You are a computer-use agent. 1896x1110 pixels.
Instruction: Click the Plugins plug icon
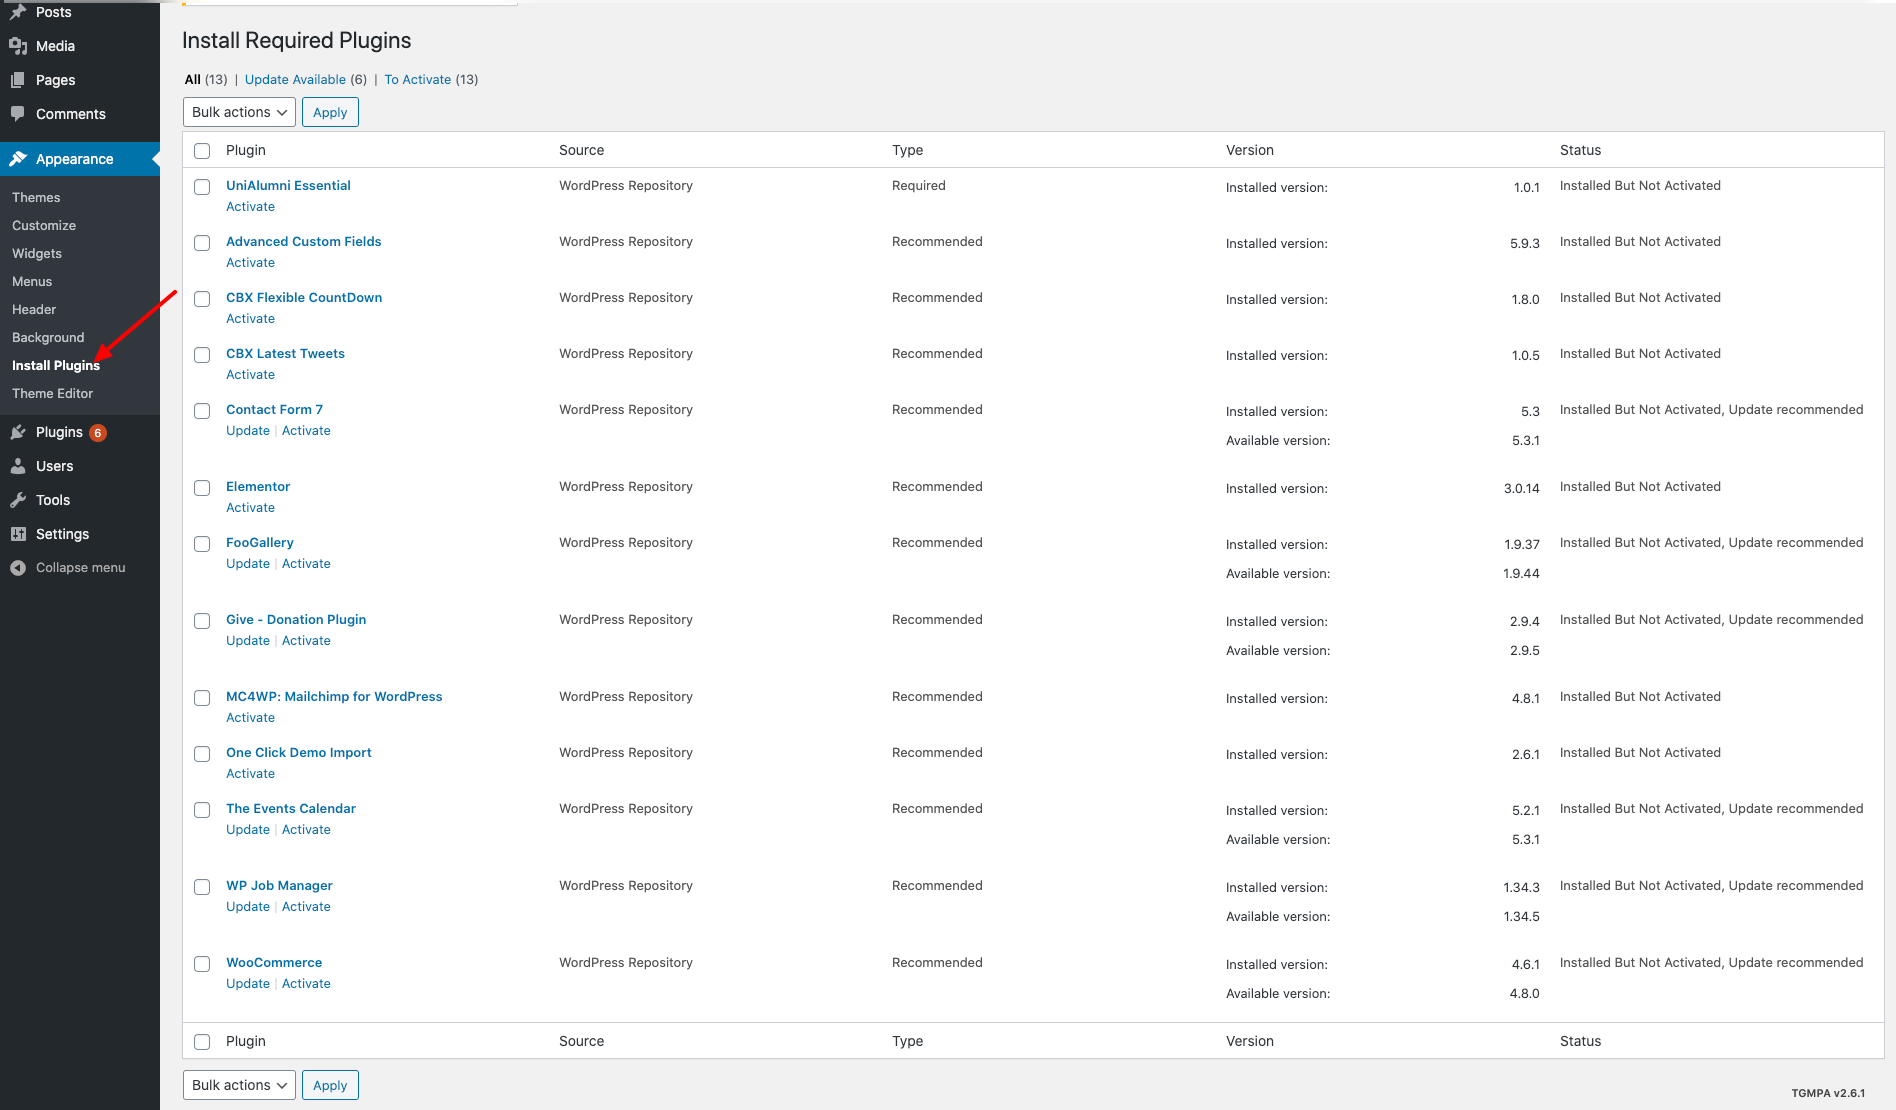[18, 432]
